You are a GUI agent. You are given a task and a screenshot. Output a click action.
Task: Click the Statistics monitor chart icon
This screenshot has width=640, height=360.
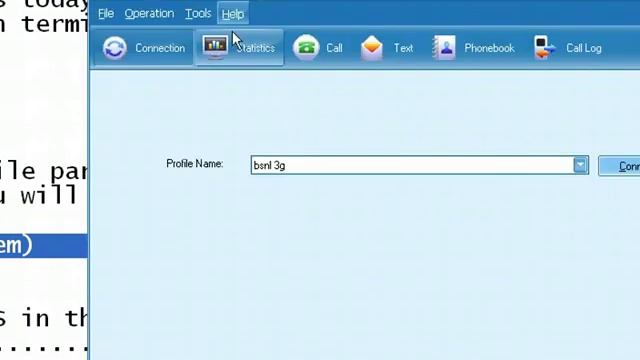click(x=215, y=47)
